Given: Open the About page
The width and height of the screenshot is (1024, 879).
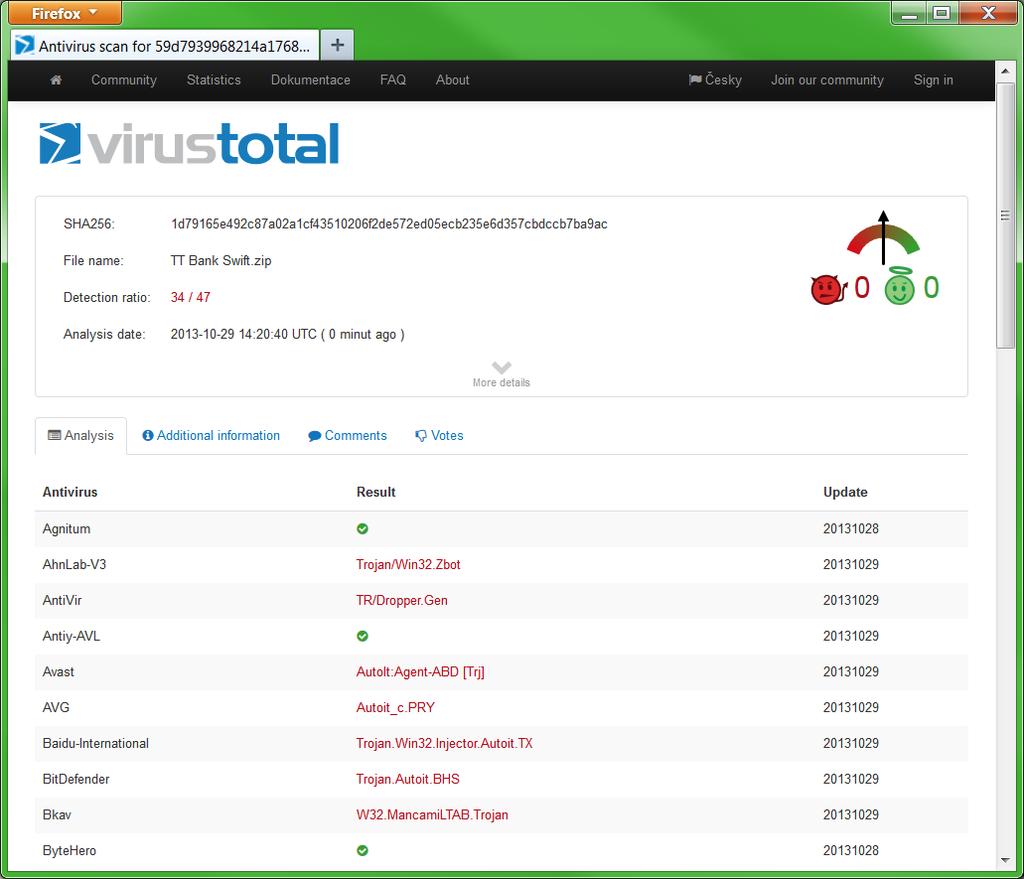Looking at the screenshot, I should tap(453, 80).
